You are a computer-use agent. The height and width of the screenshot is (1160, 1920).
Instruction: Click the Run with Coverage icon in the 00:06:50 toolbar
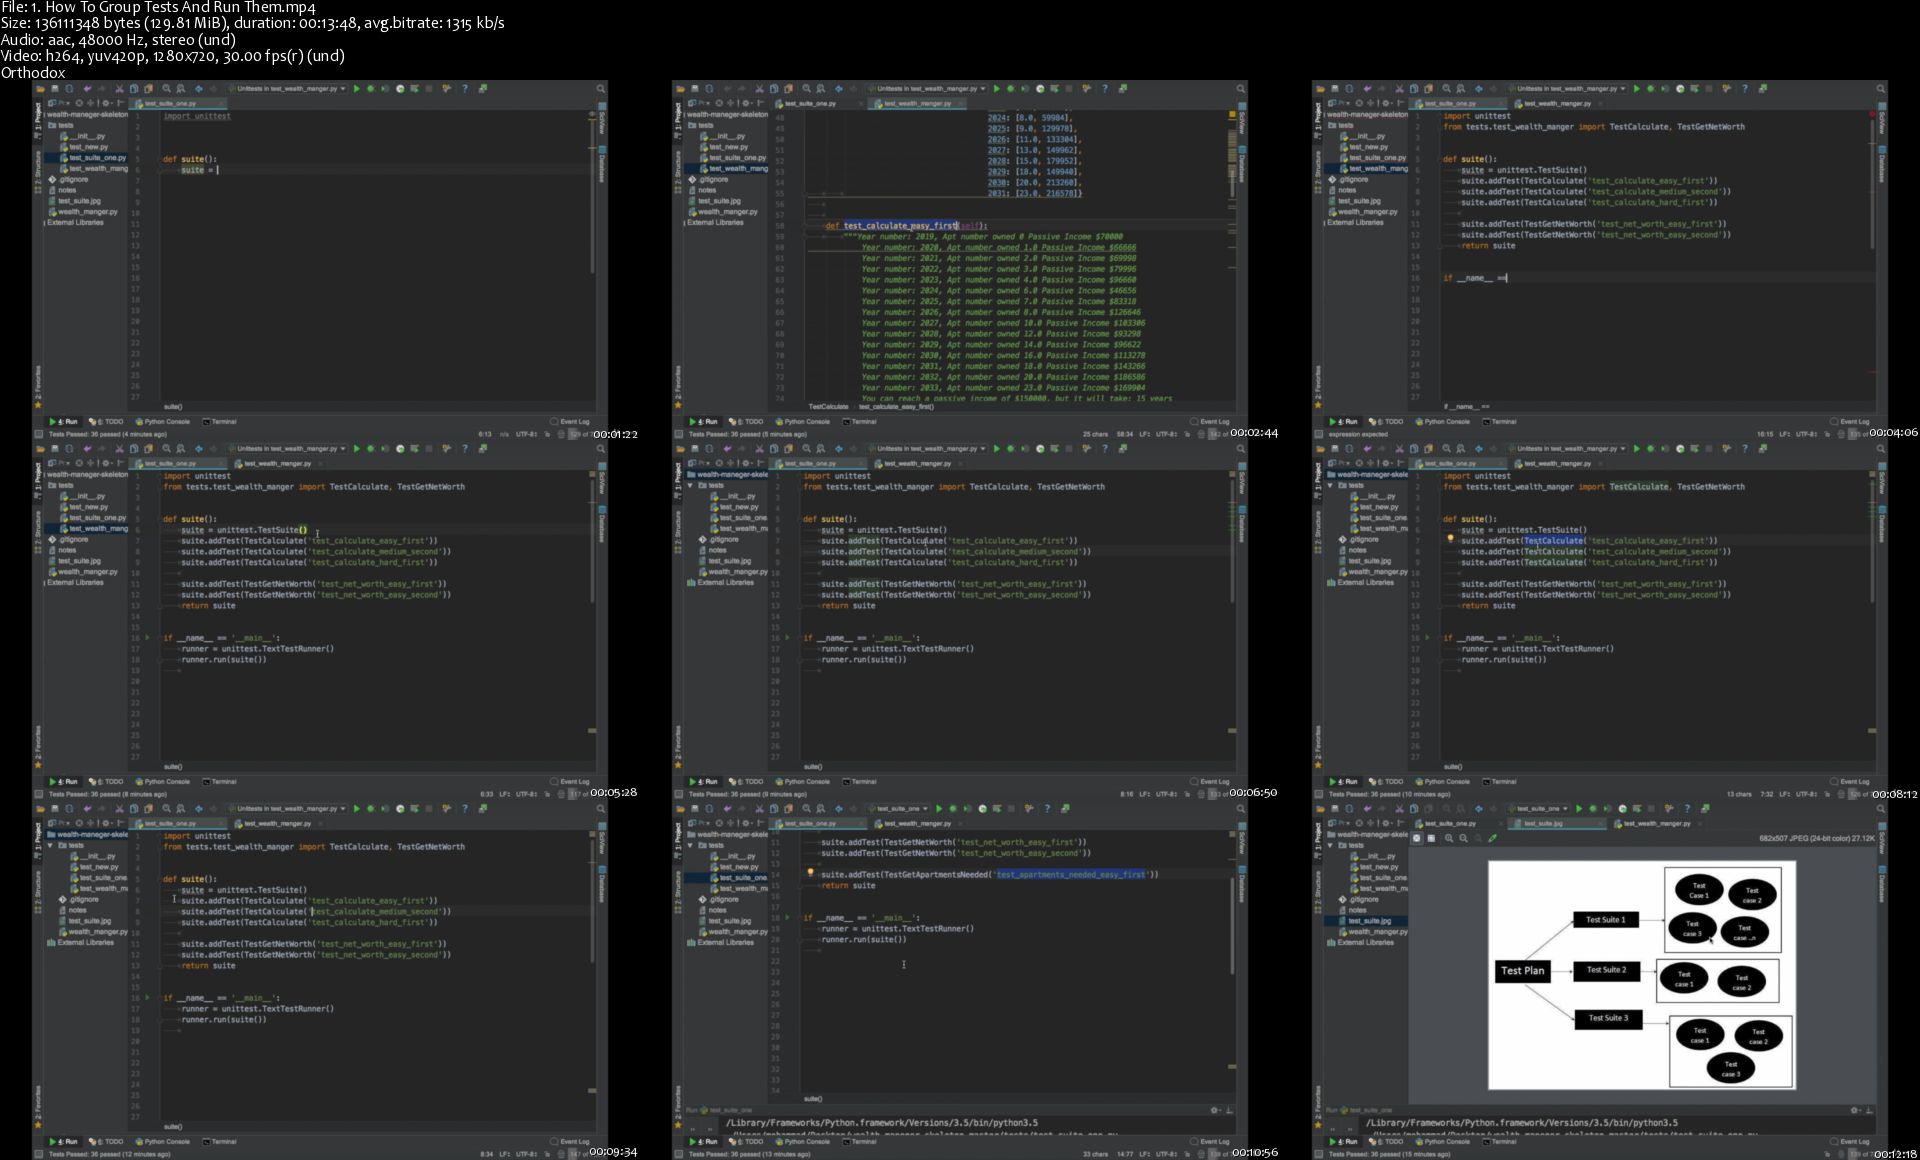coord(1040,449)
